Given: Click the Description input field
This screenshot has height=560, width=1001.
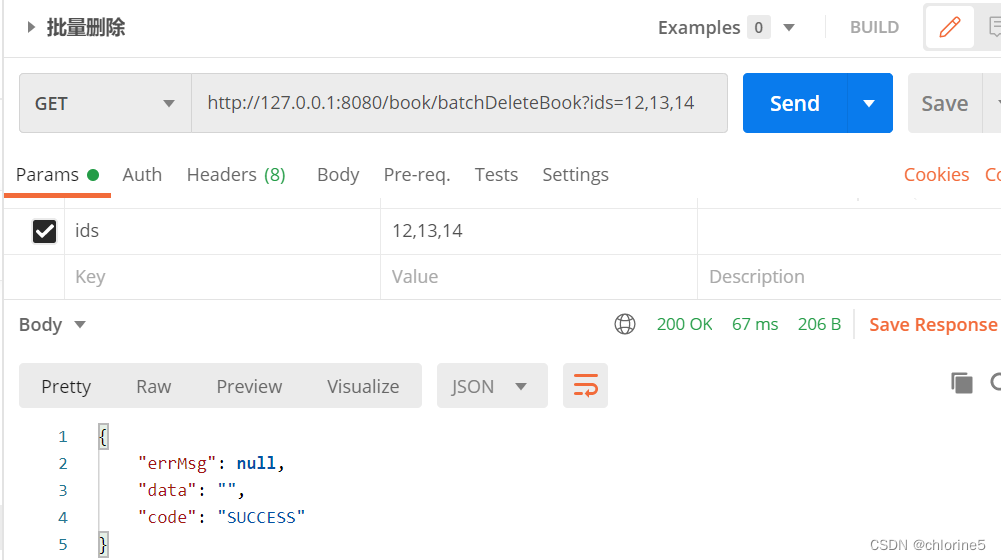Looking at the screenshot, I should pos(849,277).
